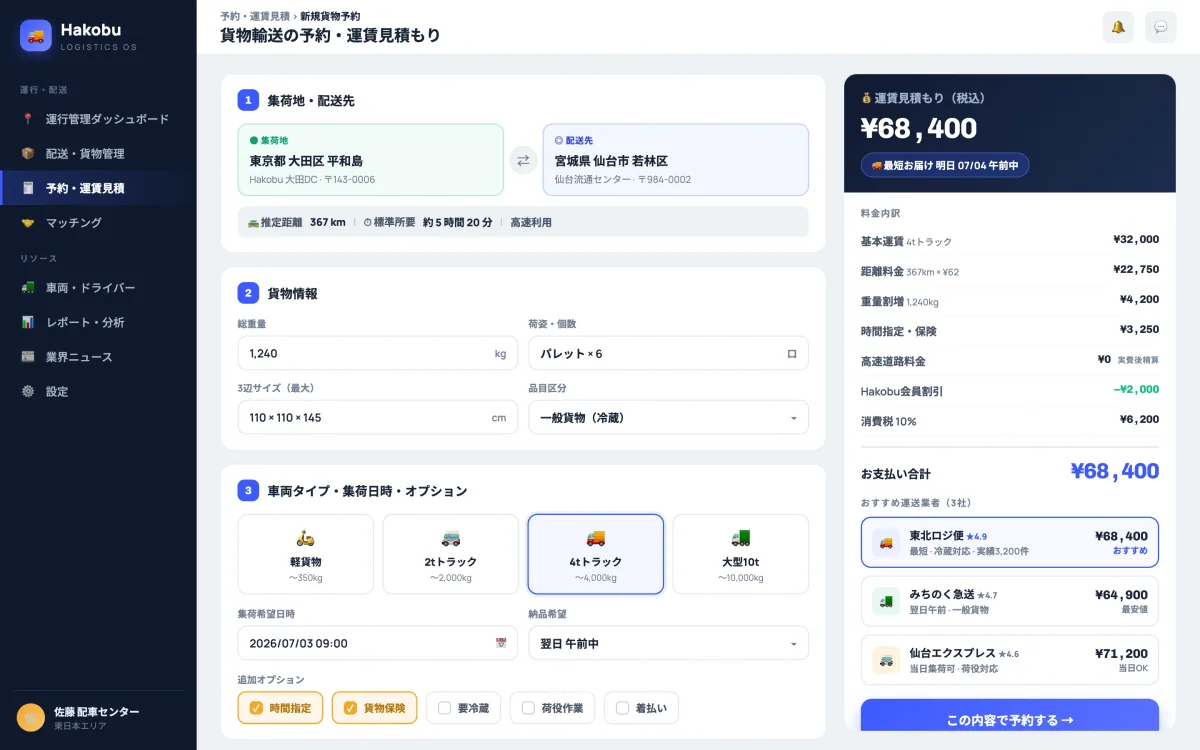1200x750 pixels.
Task: Open the chat messages icon
Action: click(x=1161, y=27)
